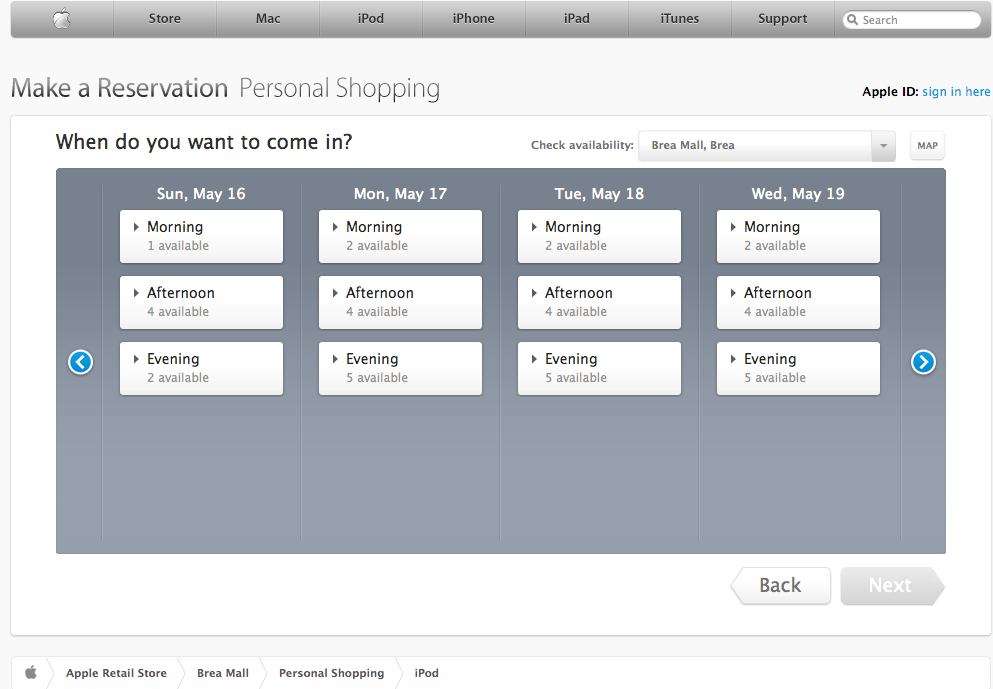Expand Evening slots for Wed, May 19
Viewport: 993px width, 689px height.
(x=798, y=368)
